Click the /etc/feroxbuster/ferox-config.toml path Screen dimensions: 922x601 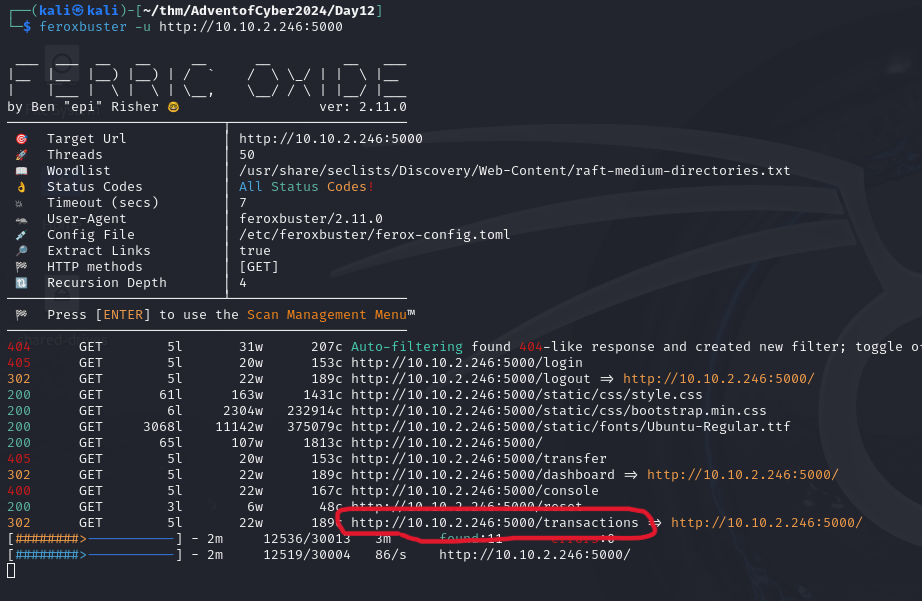click(375, 235)
